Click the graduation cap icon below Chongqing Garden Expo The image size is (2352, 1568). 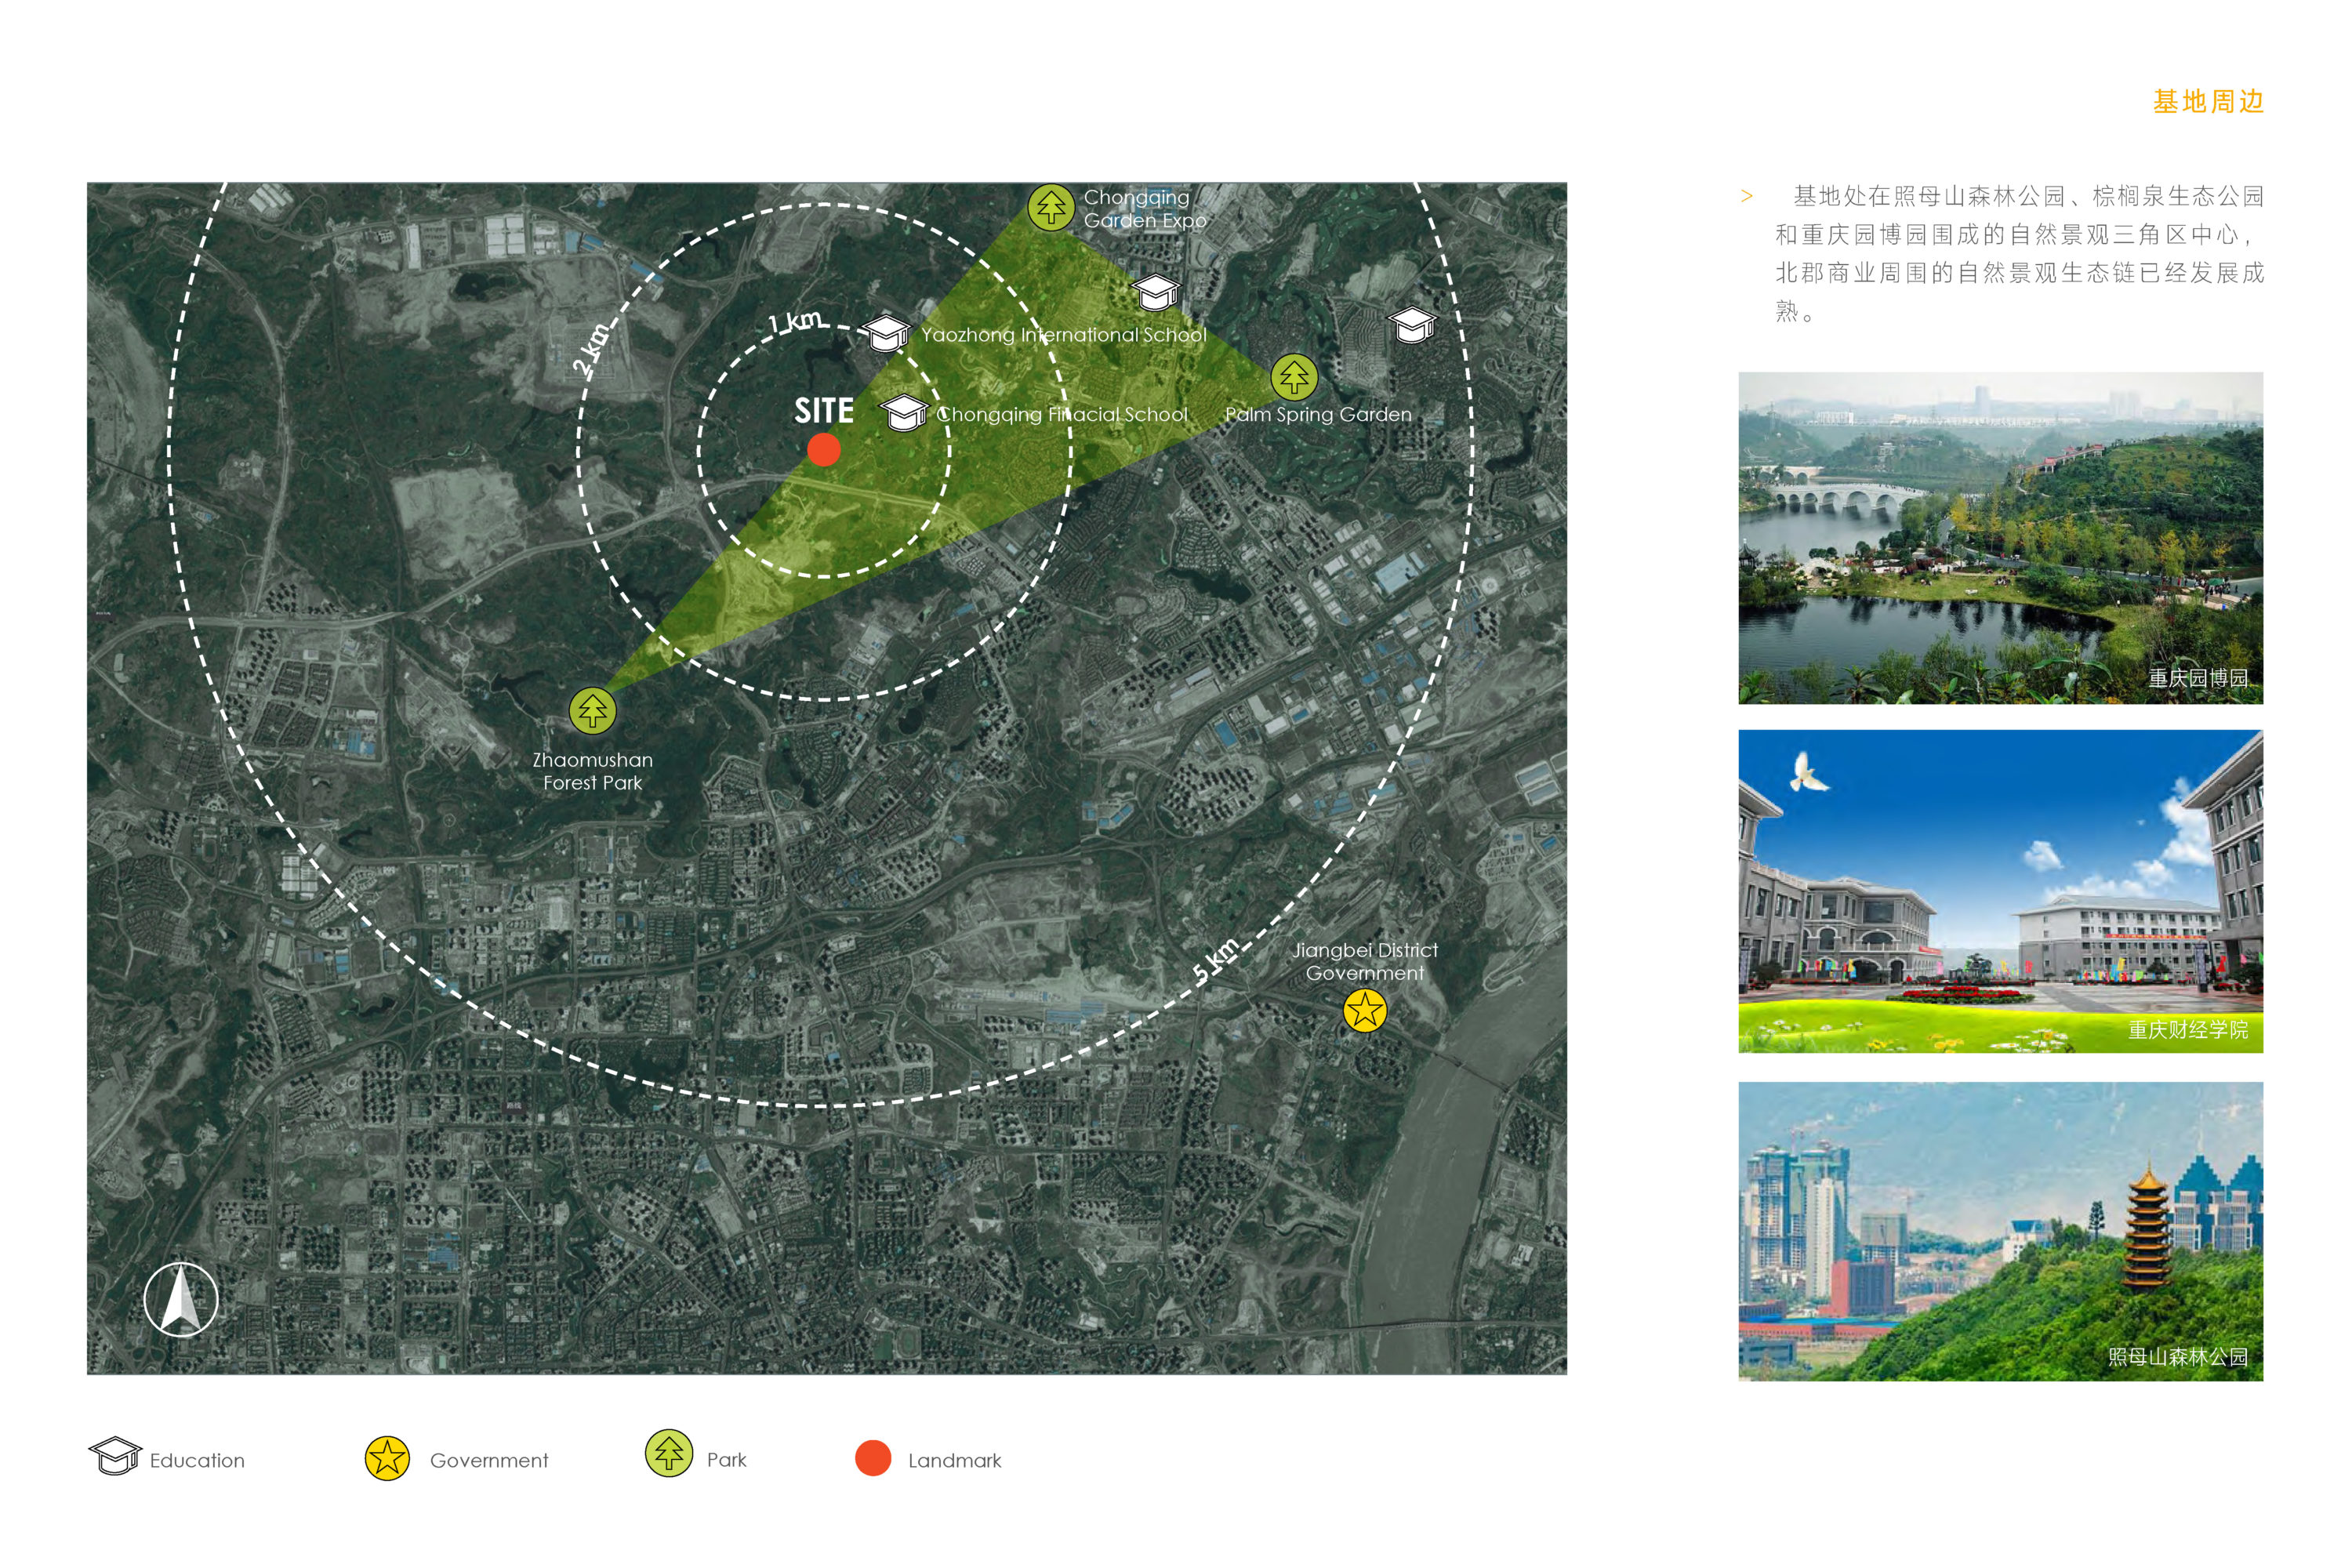click(1155, 292)
